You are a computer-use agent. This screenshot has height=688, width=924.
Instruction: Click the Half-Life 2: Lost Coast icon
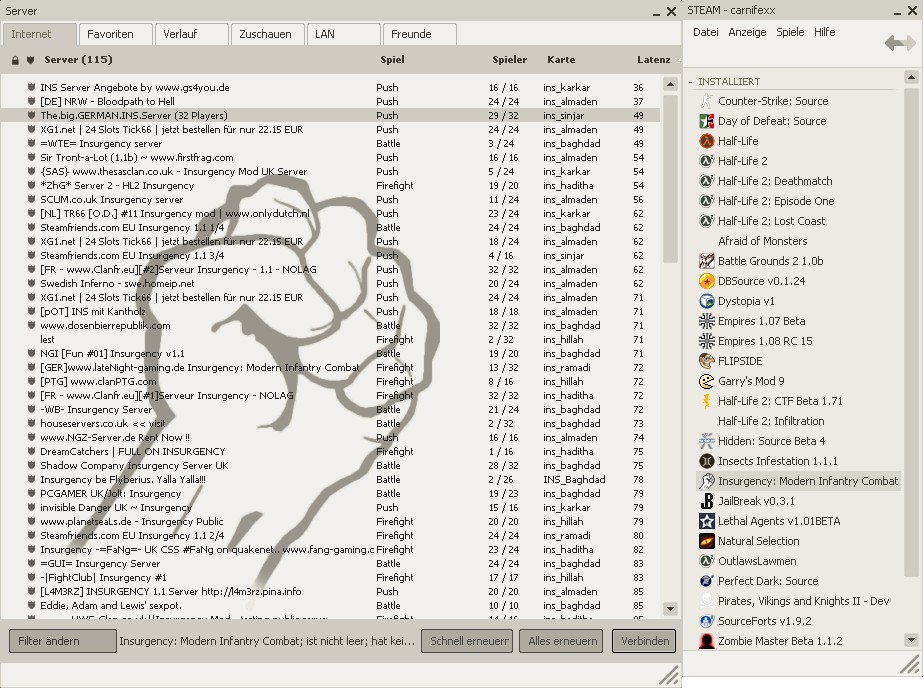coord(706,221)
